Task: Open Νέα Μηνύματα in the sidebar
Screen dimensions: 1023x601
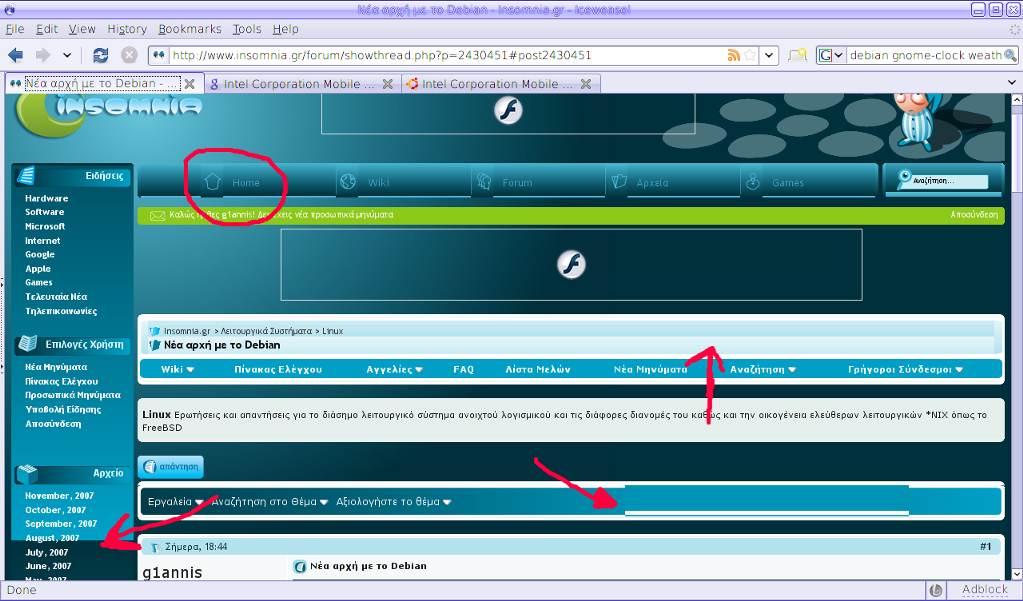Action: pos(56,367)
